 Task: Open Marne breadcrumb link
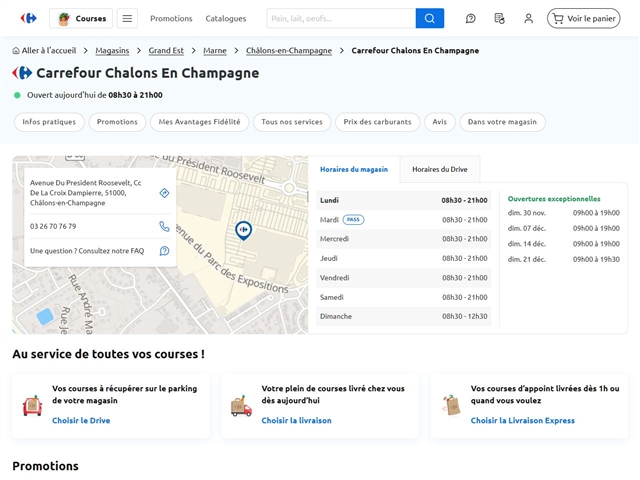[215, 51]
